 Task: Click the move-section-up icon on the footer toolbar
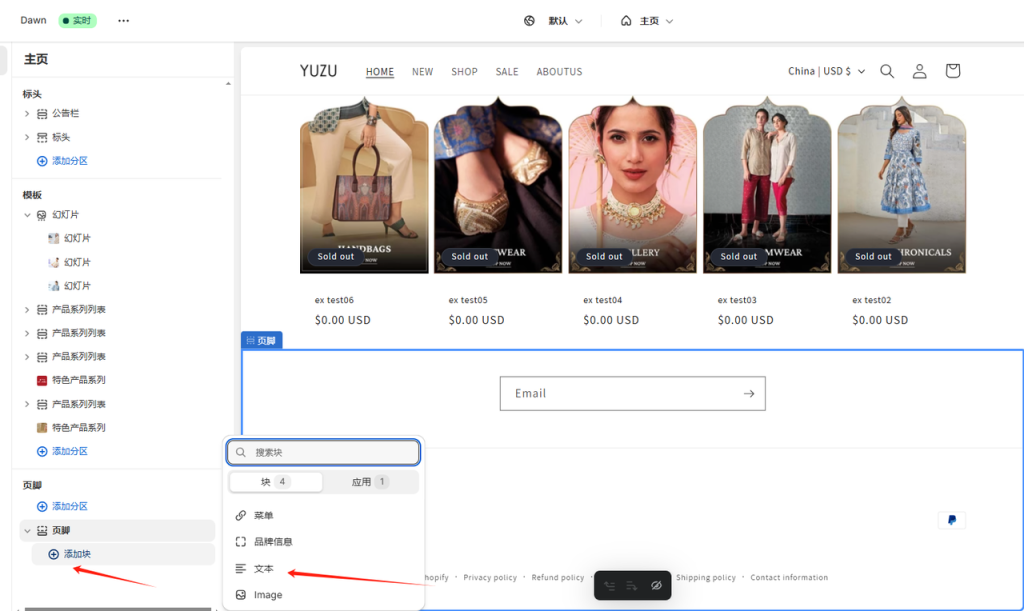[x=608, y=584]
